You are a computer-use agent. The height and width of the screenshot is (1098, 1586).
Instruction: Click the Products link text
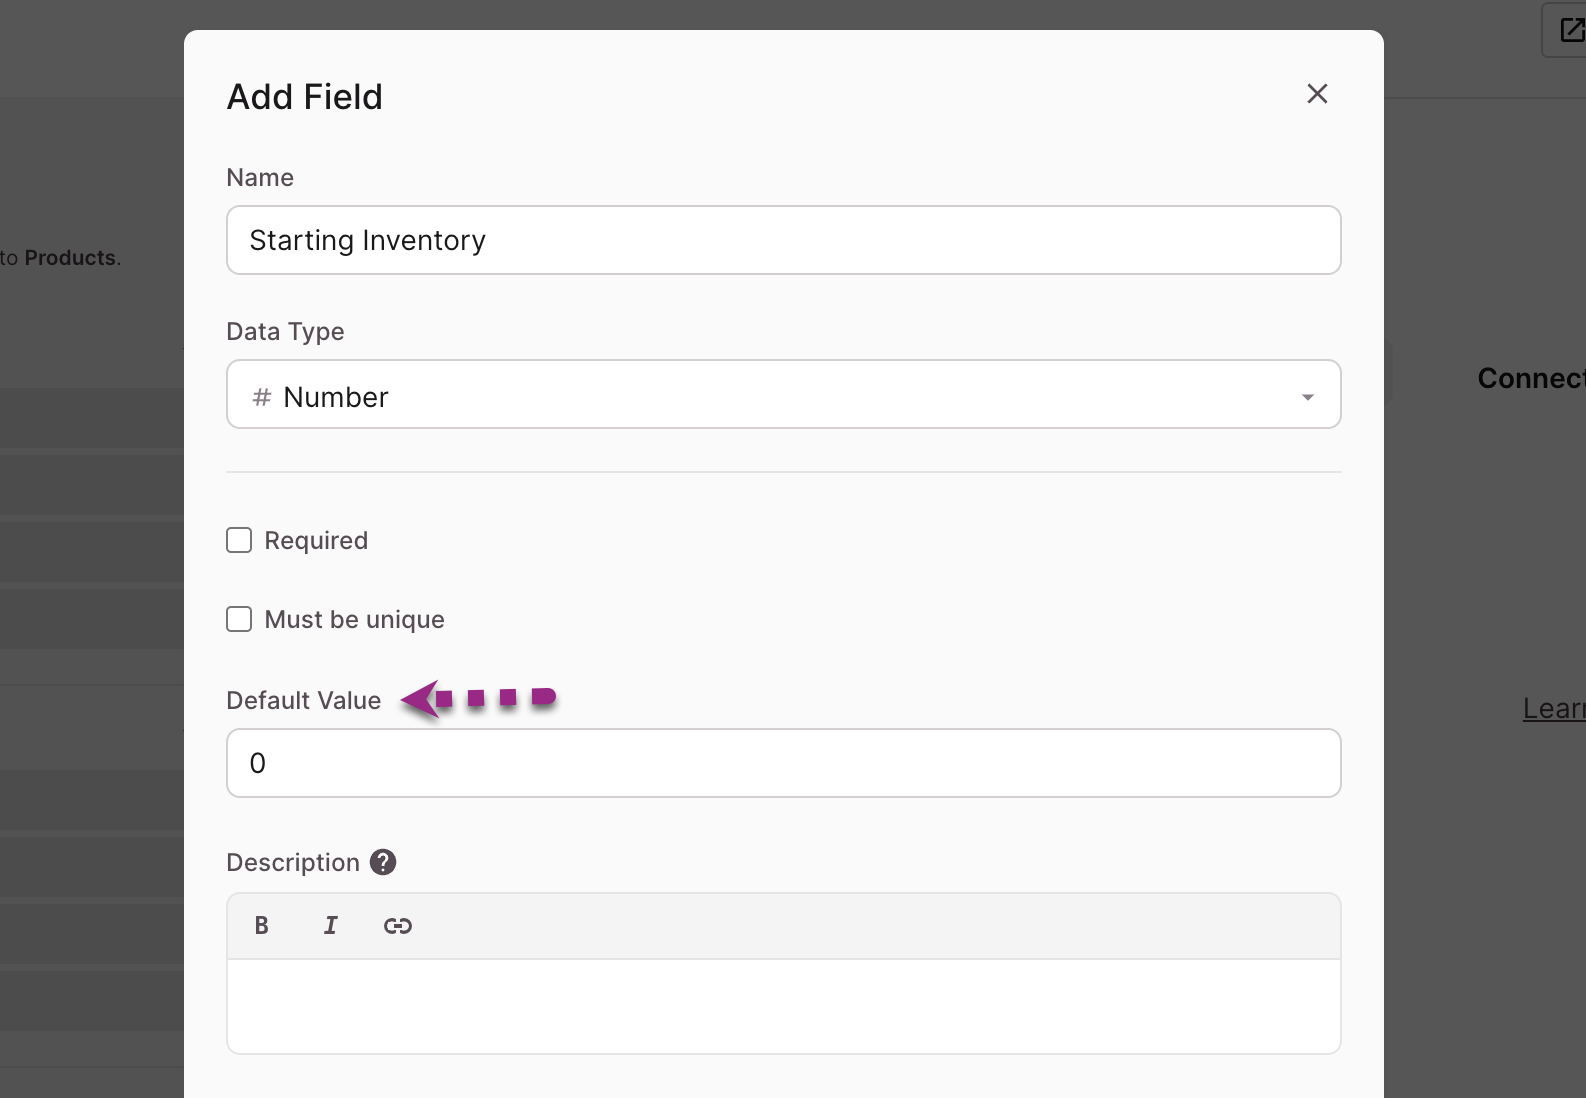[x=70, y=258]
